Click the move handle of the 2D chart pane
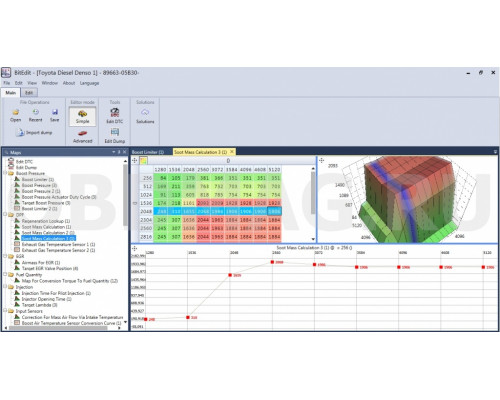 click(135, 248)
